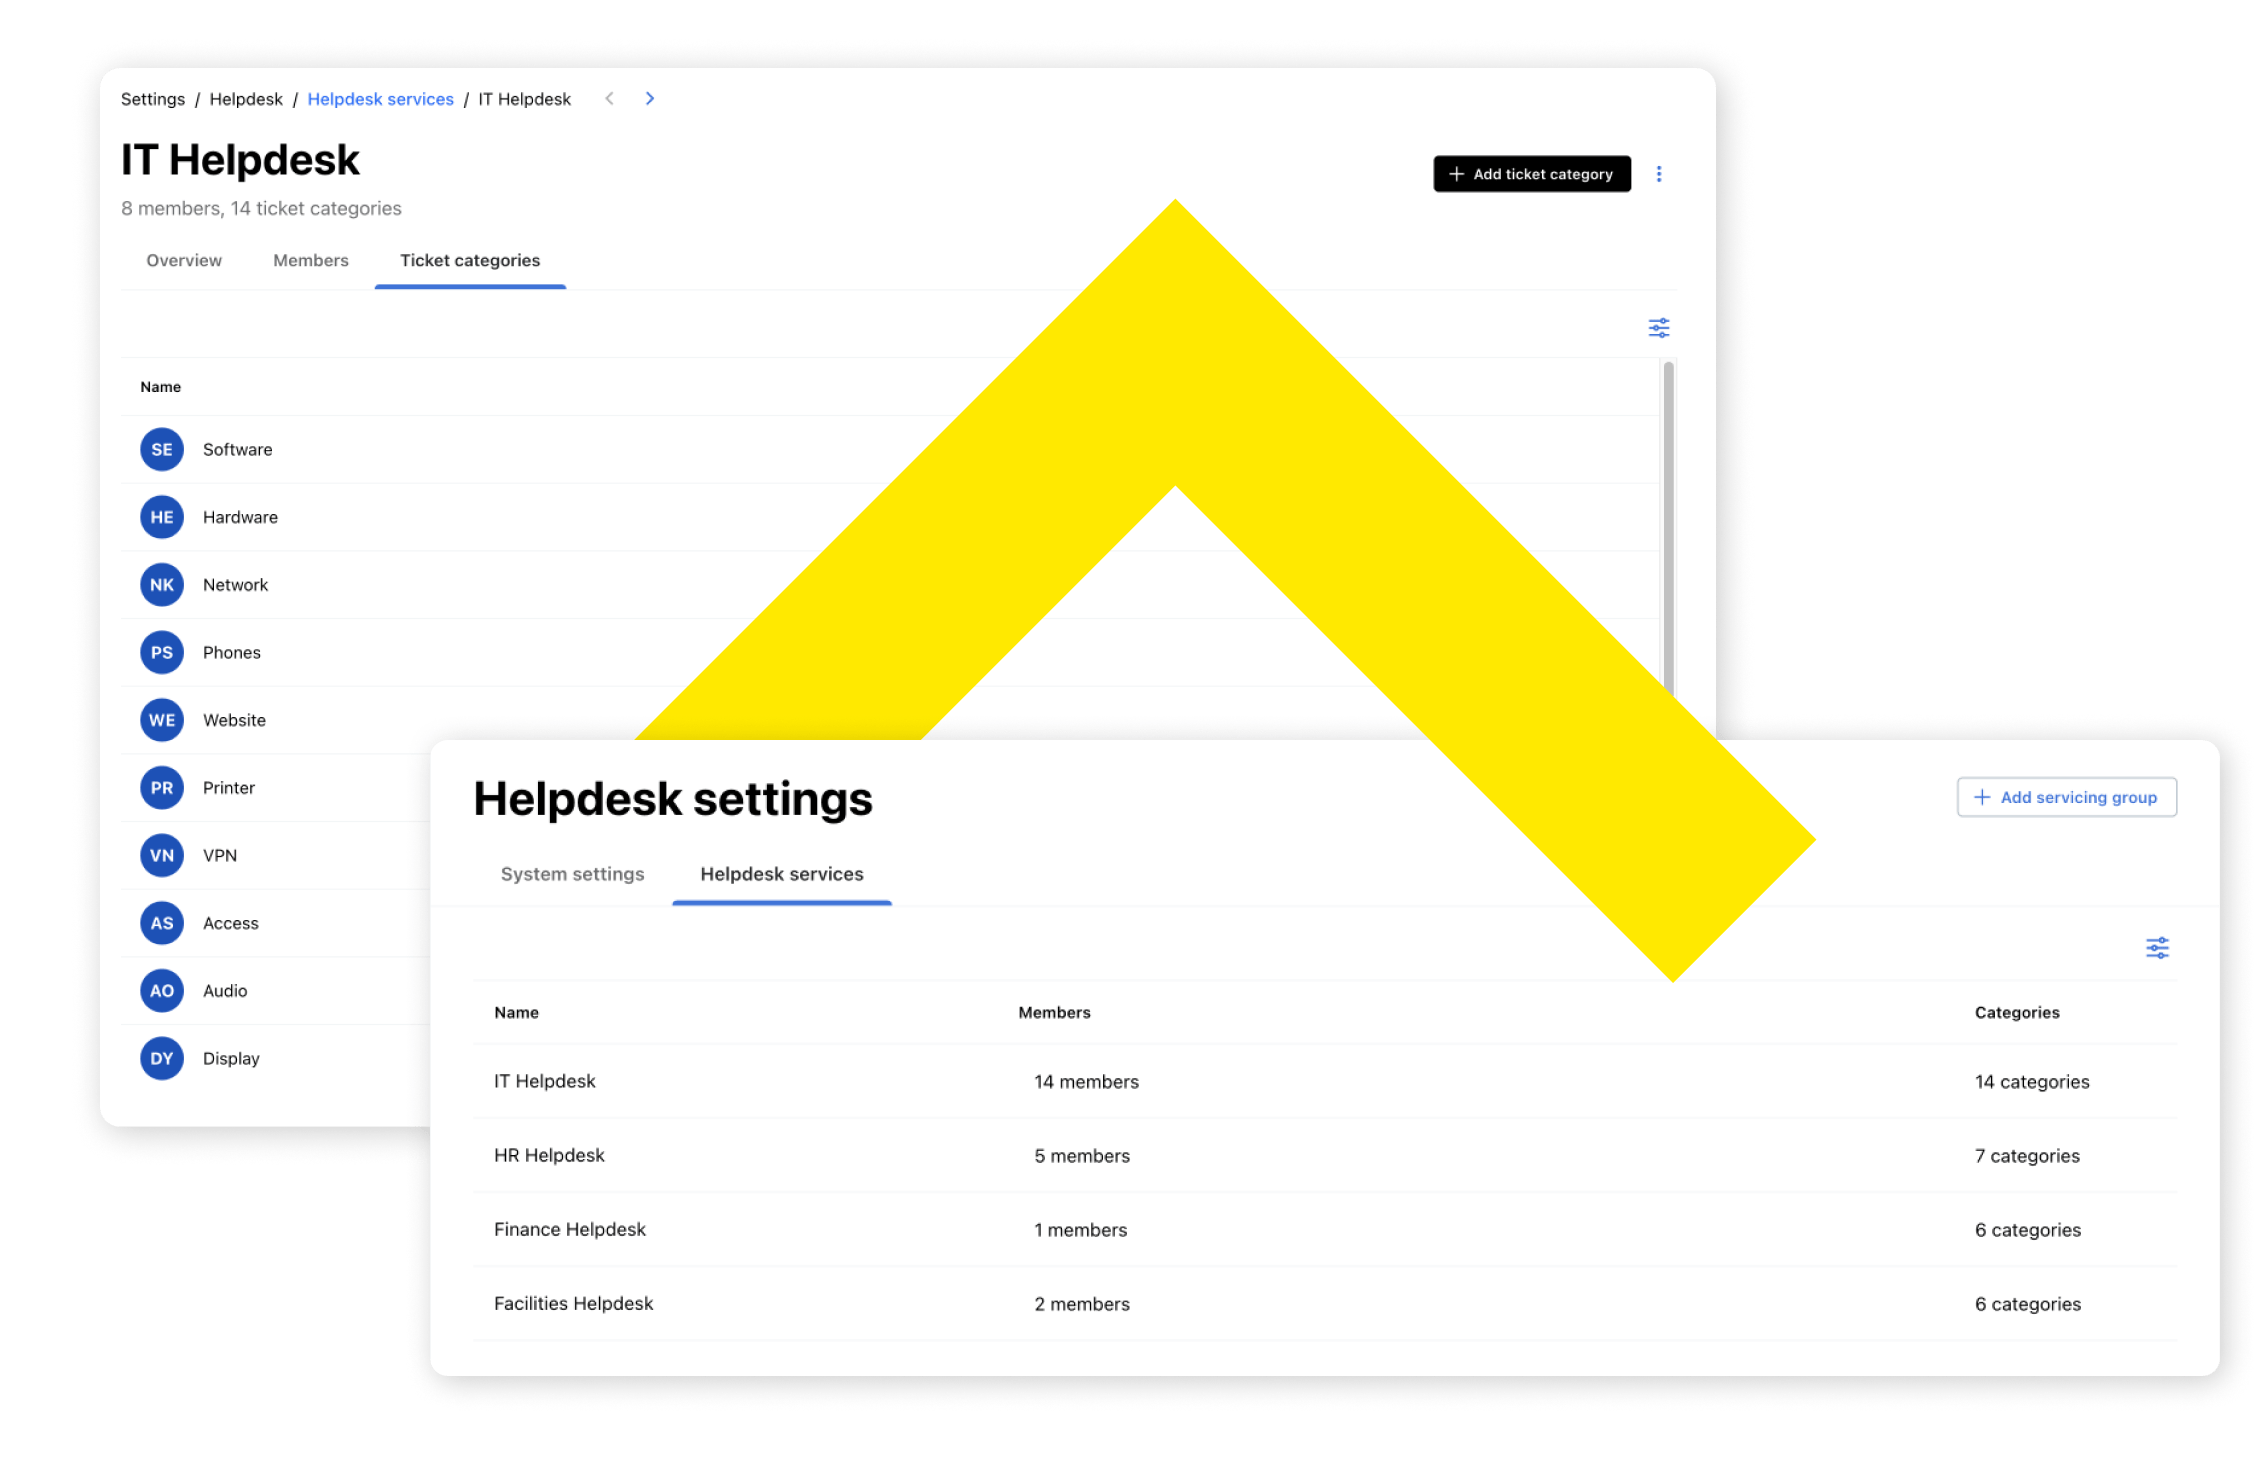Open the Software ticket category icon
Screen dimensions: 2259x1480
tap(161, 449)
